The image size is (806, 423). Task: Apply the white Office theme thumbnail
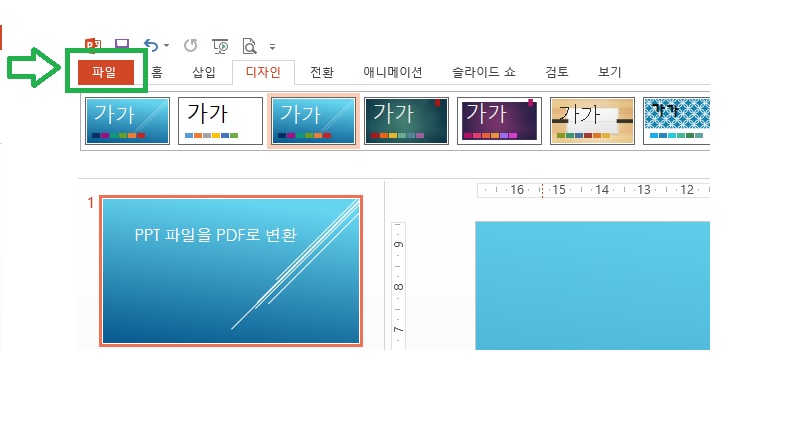221,121
